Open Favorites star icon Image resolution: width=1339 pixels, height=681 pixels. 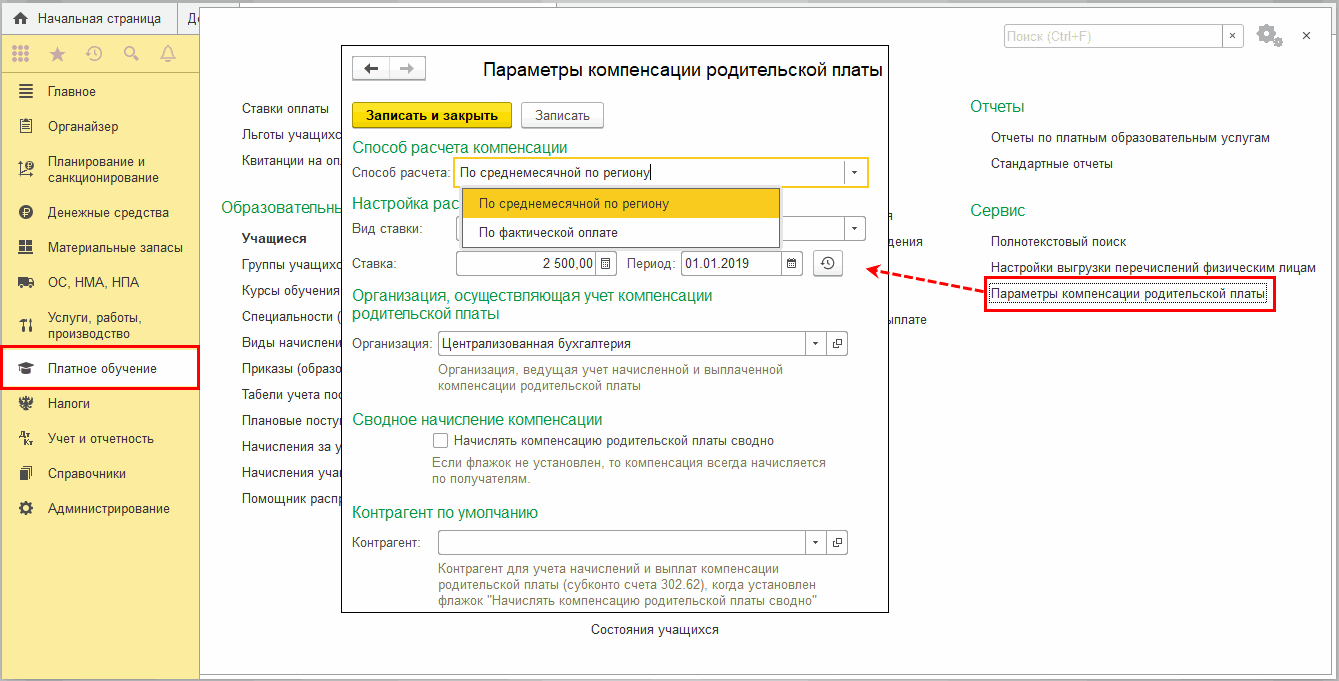pyautogui.click(x=58, y=53)
